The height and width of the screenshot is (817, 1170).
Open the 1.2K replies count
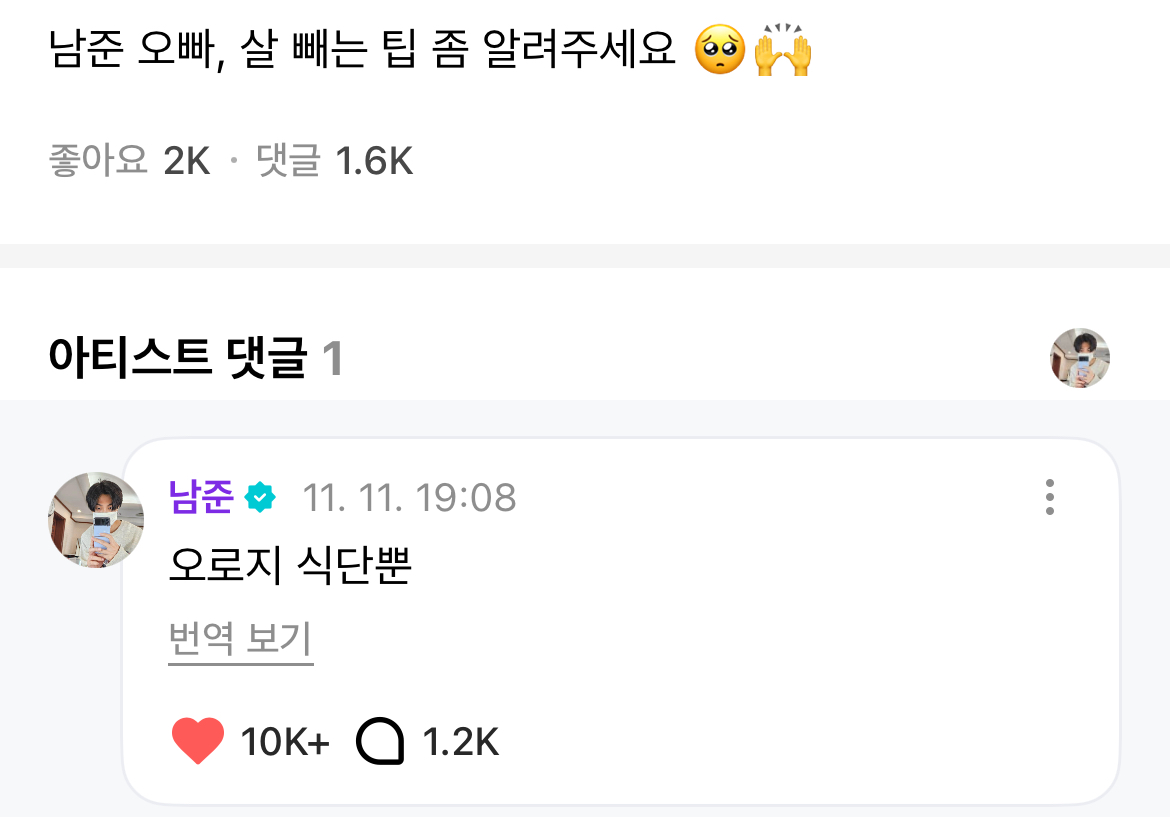pos(460,743)
